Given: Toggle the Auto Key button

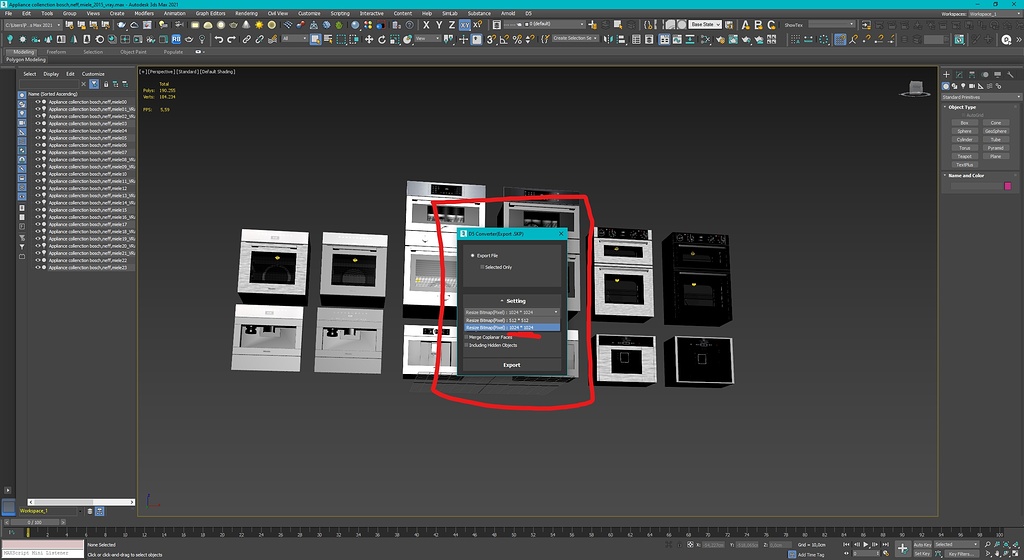Looking at the screenshot, I should (922, 544).
